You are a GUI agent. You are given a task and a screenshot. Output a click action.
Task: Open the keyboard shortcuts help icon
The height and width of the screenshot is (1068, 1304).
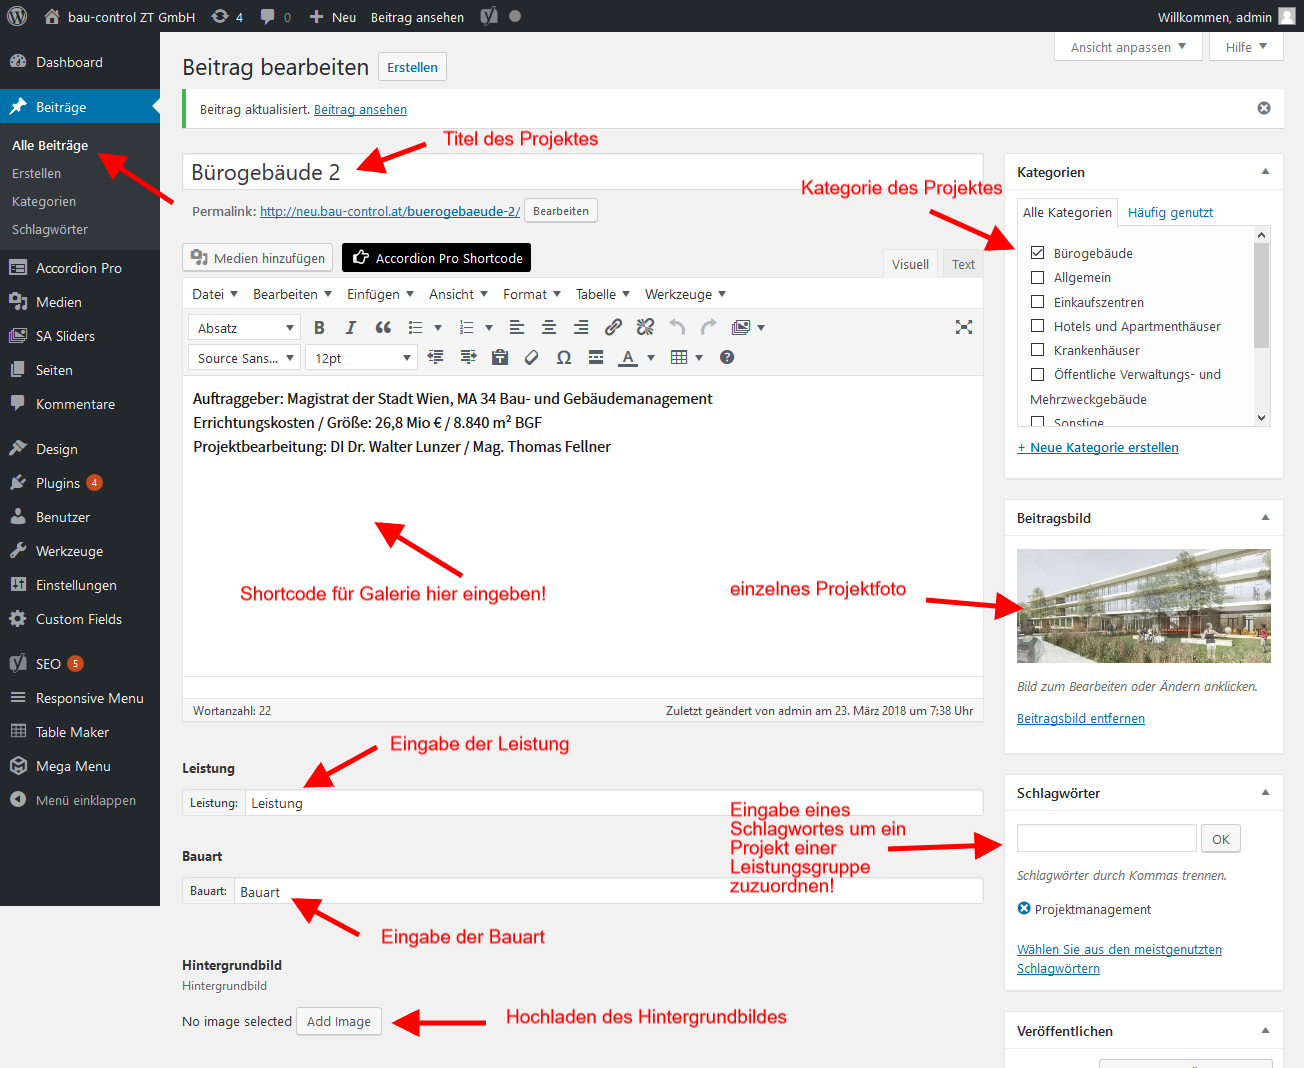[727, 357]
